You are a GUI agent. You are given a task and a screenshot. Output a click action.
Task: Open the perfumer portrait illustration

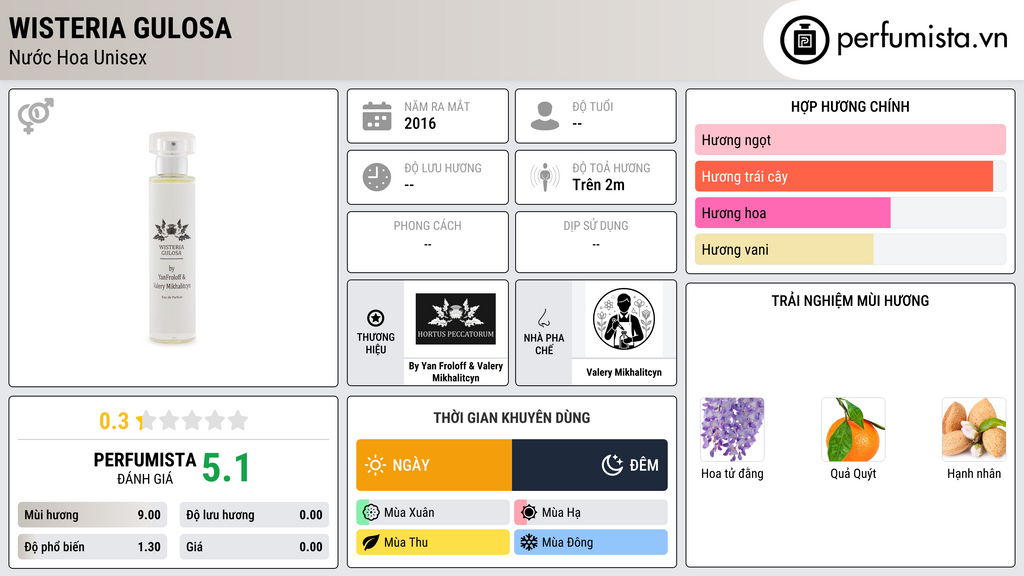coord(624,319)
